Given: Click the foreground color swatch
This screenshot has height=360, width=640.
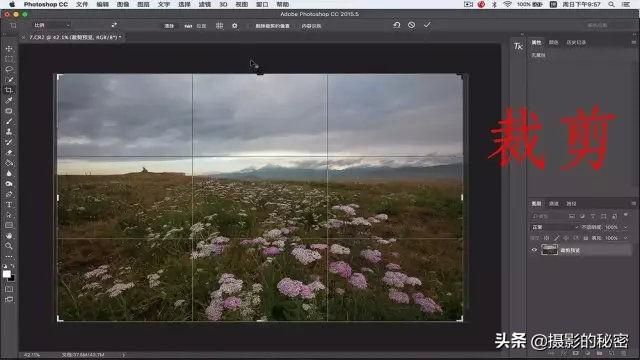Looking at the screenshot, I should [x=7, y=274].
